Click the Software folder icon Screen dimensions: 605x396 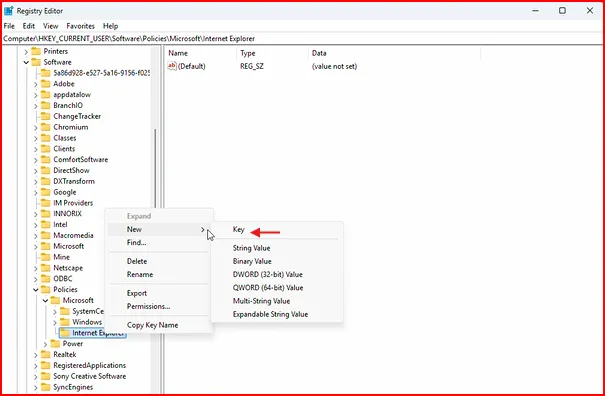pos(36,62)
